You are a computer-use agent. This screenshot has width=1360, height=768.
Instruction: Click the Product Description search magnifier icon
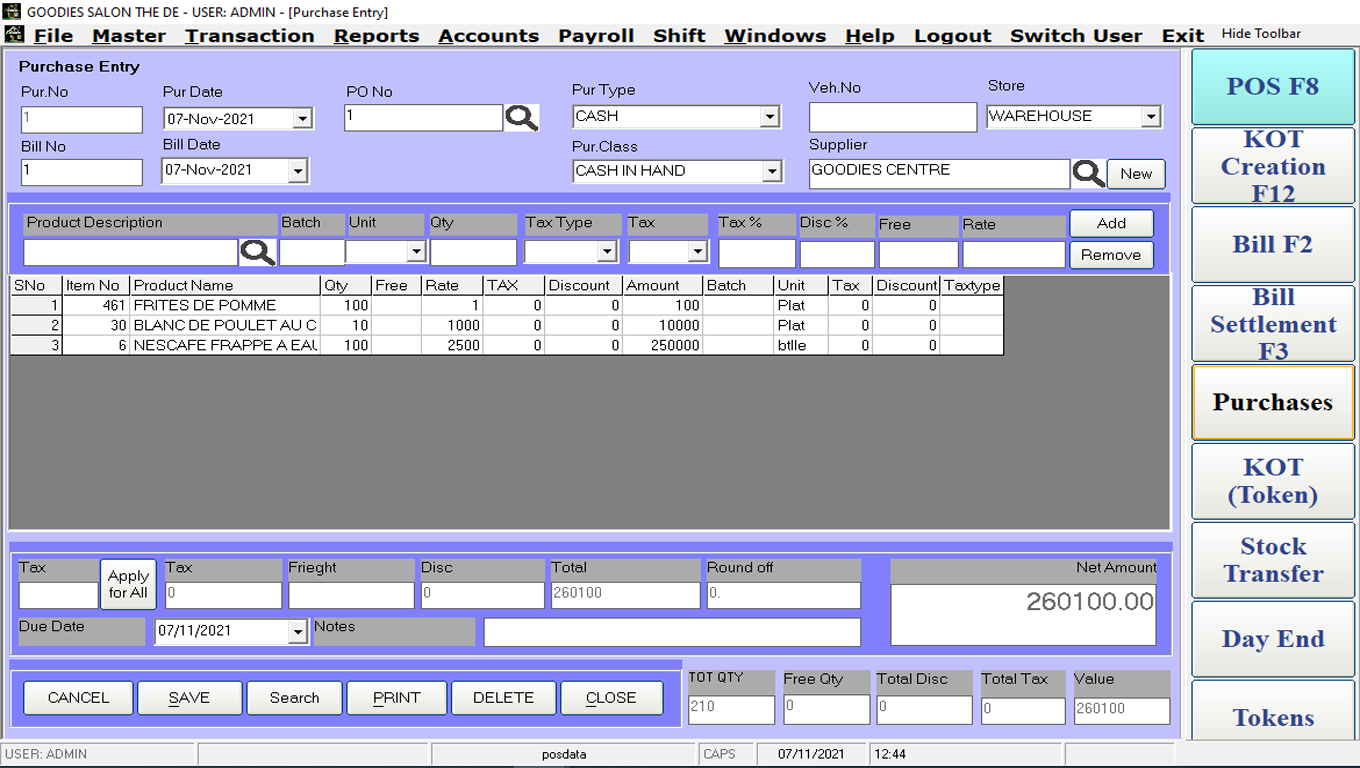pos(257,252)
